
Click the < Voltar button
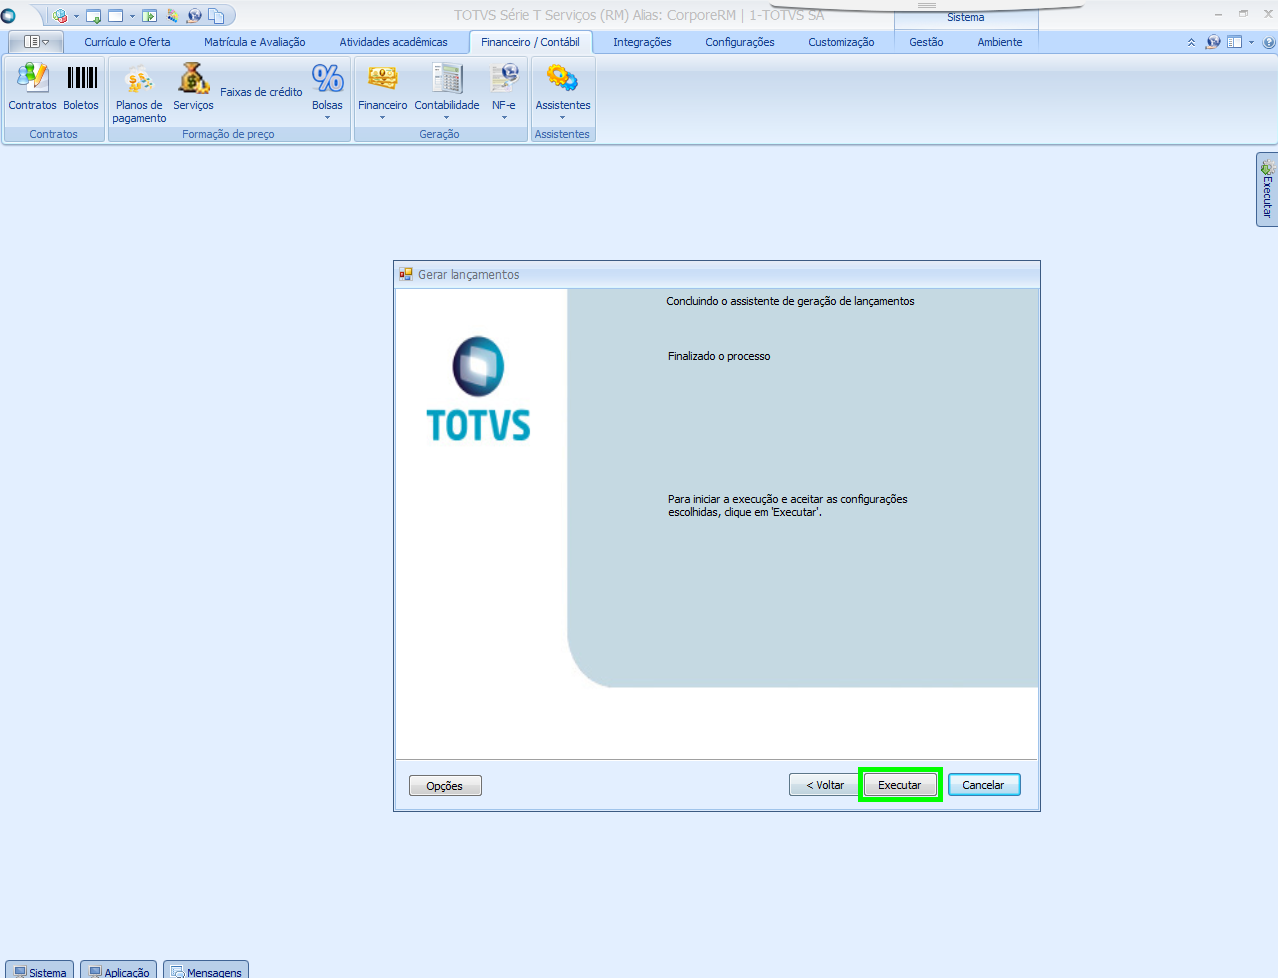pyautogui.click(x=824, y=785)
